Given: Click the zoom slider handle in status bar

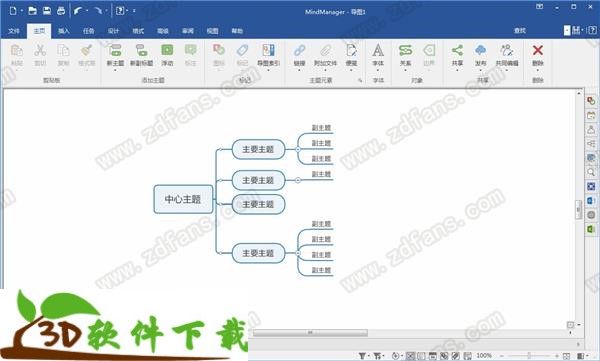Looking at the screenshot, I should point(529,356).
